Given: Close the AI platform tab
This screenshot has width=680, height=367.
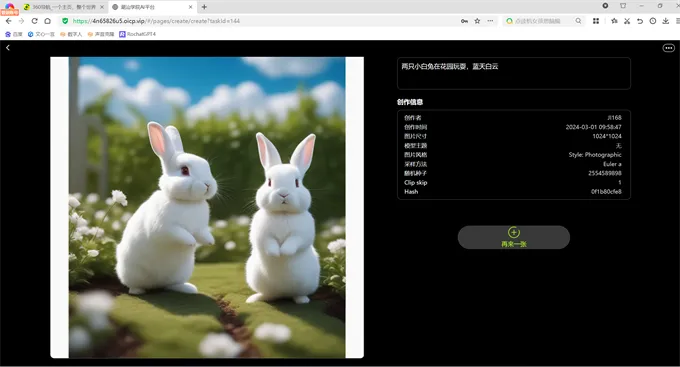Looking at the screenshot, I should (x=190, y=7).
